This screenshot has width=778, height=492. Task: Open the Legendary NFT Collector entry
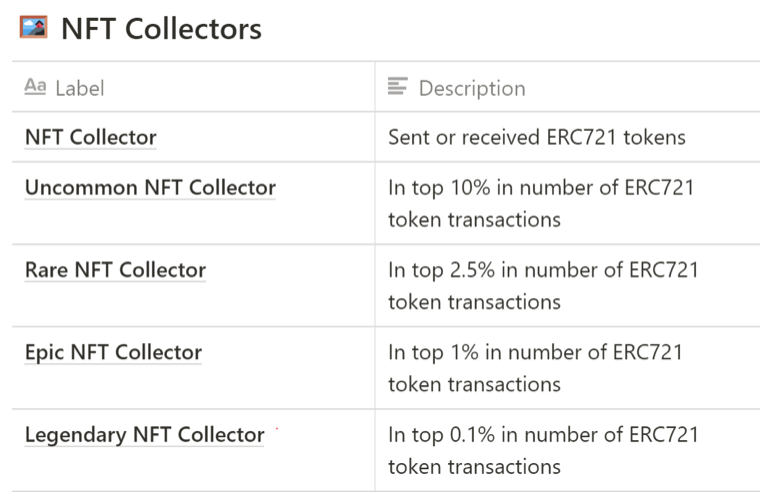point(144,435)
